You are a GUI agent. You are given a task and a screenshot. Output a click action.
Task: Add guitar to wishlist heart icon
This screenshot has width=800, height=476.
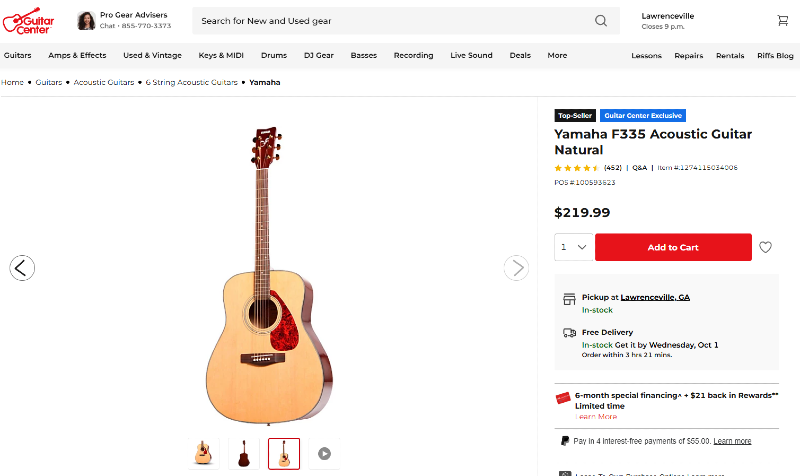click(x=765, y=247)
